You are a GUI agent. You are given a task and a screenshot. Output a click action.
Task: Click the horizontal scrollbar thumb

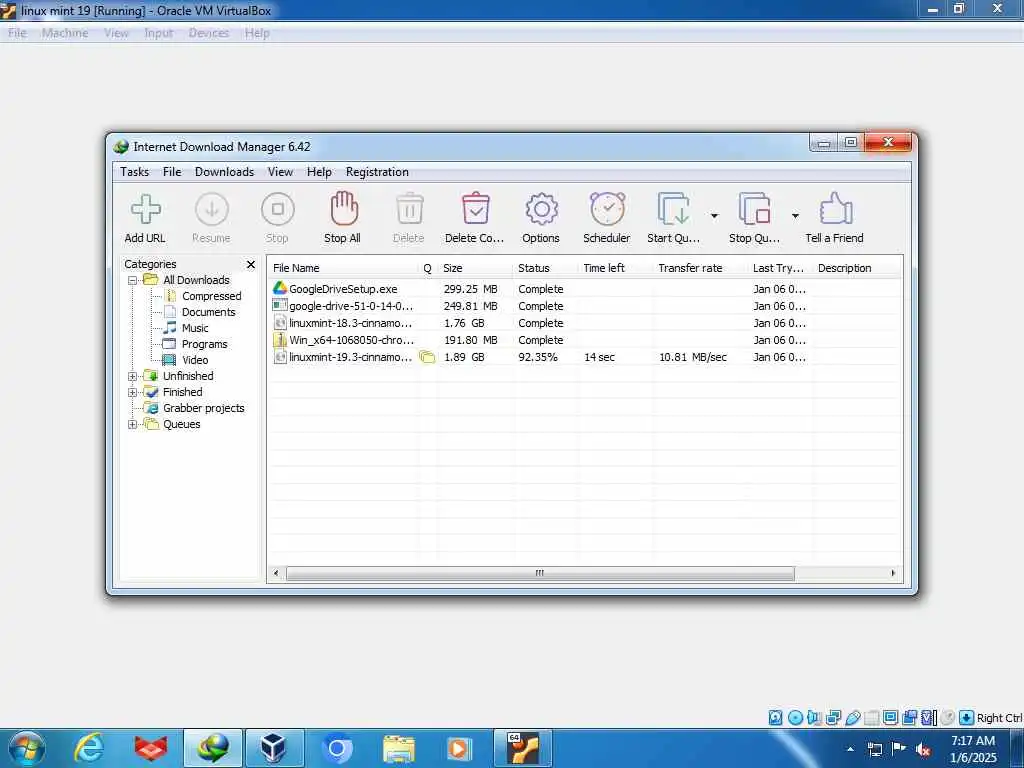pyautogui.click(x=540, y=573)
